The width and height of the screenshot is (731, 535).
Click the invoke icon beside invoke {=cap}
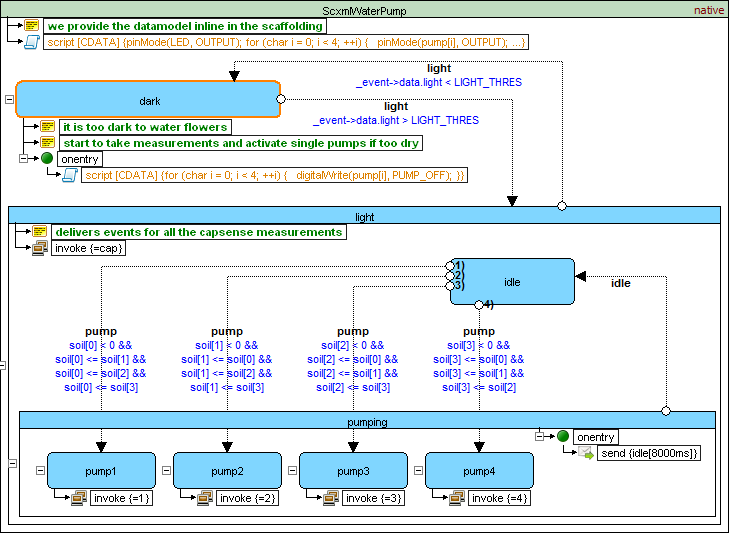pyautogui.click(x=39, y=248)
